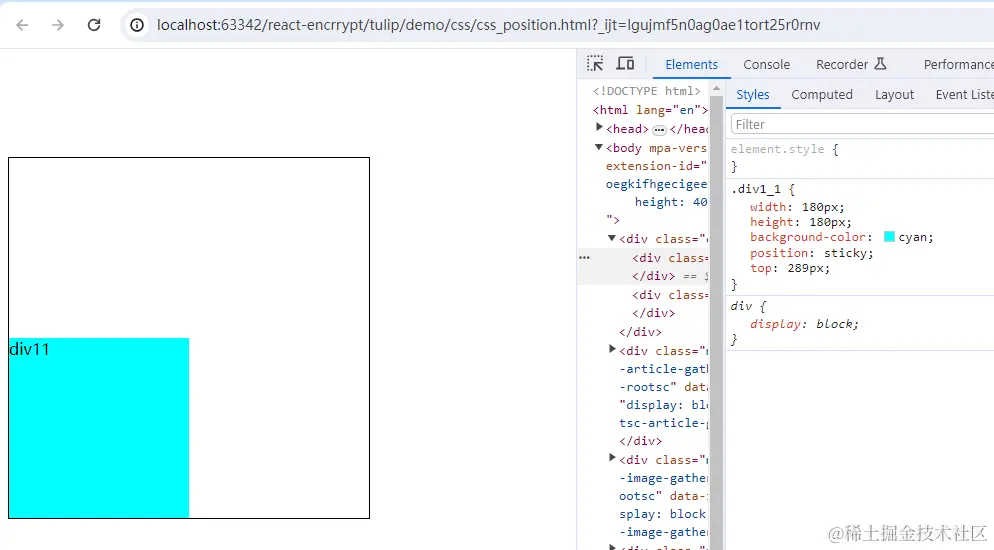Select the html lang="en" node

[x=650, y=110]
